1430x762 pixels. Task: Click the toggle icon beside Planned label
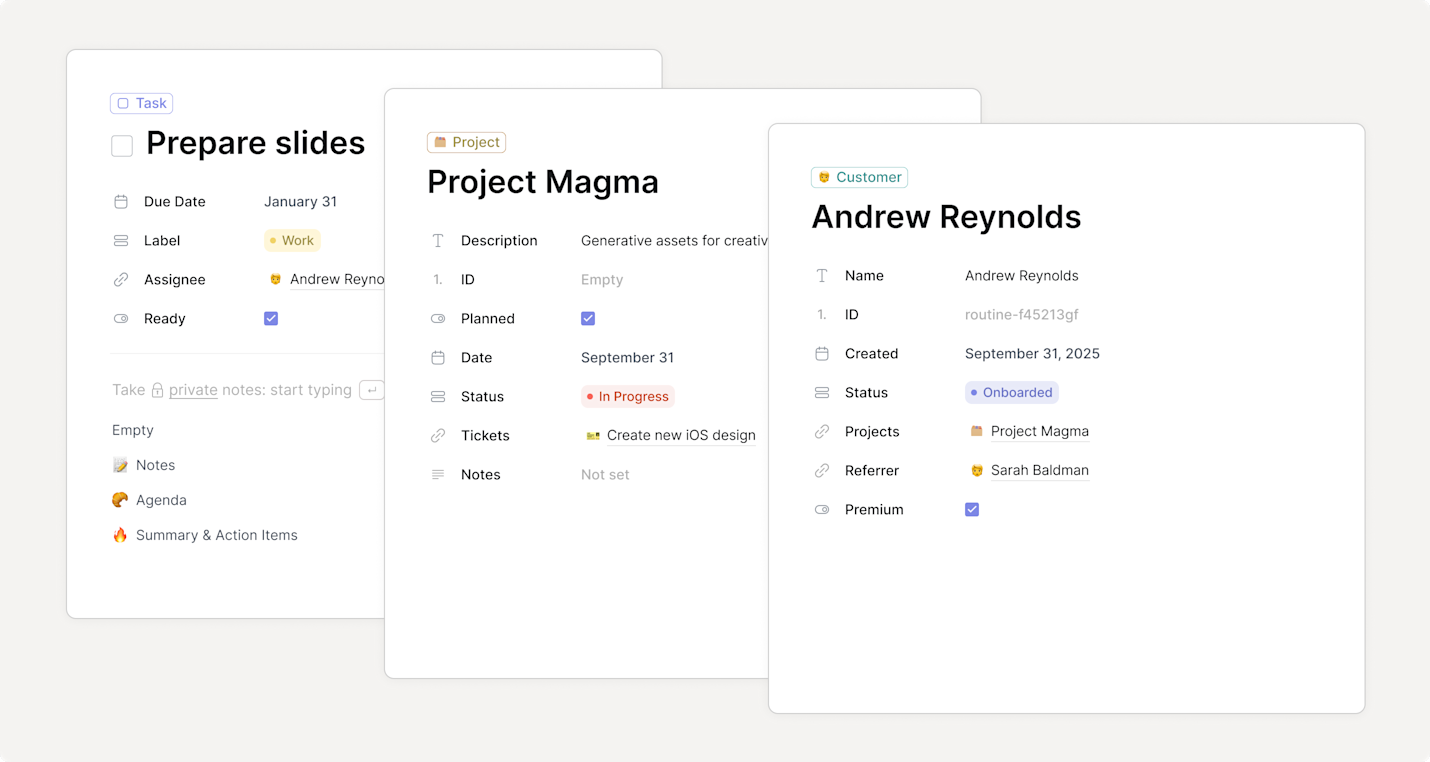(438, 319)
